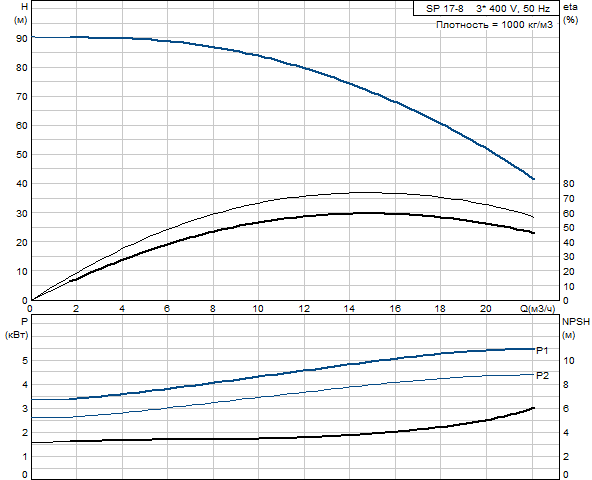Click the eta (%) axis label
Viewport: 592px width, 480px height.
pyautogui.click(x=570, y=13)
